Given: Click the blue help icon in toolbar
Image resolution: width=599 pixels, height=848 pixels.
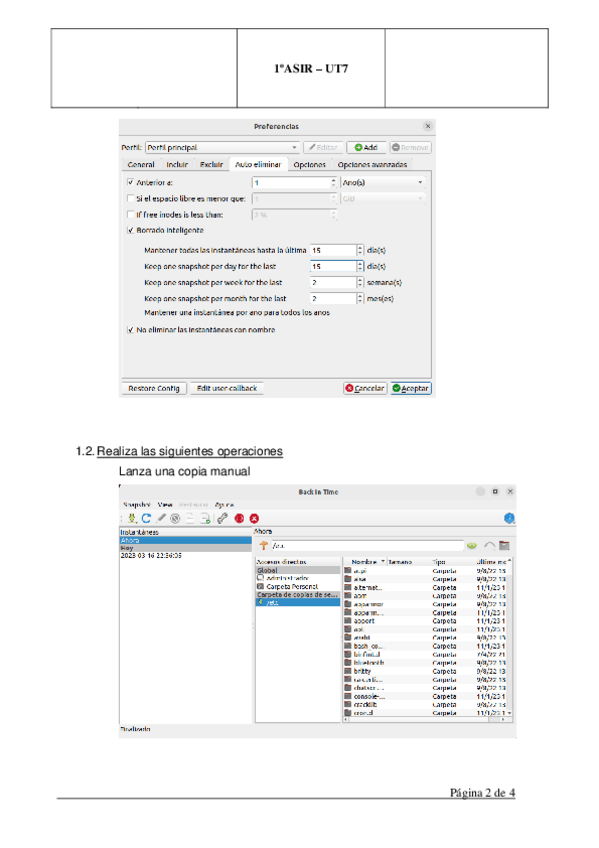Looking at the screenshot, I should tap(509, 518).
